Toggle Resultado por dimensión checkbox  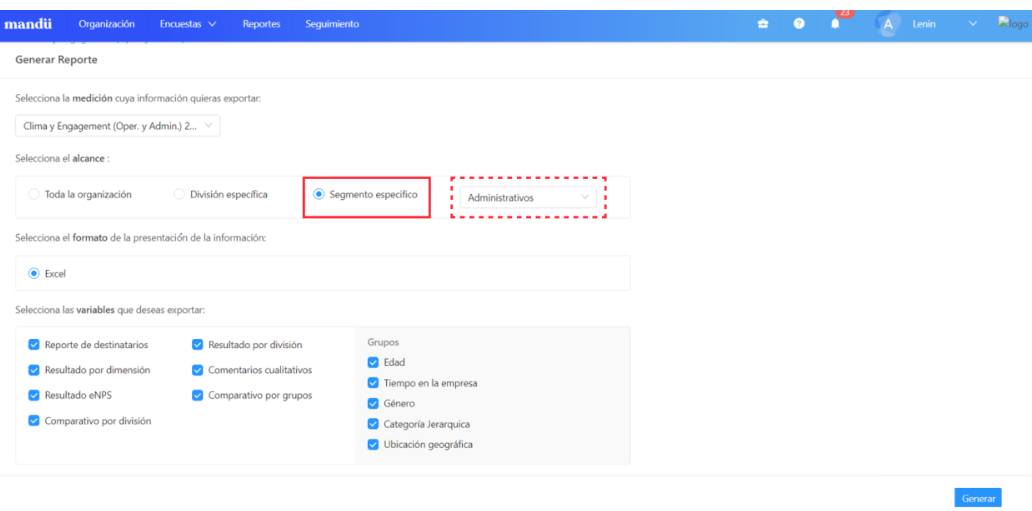tap(34, 370)
